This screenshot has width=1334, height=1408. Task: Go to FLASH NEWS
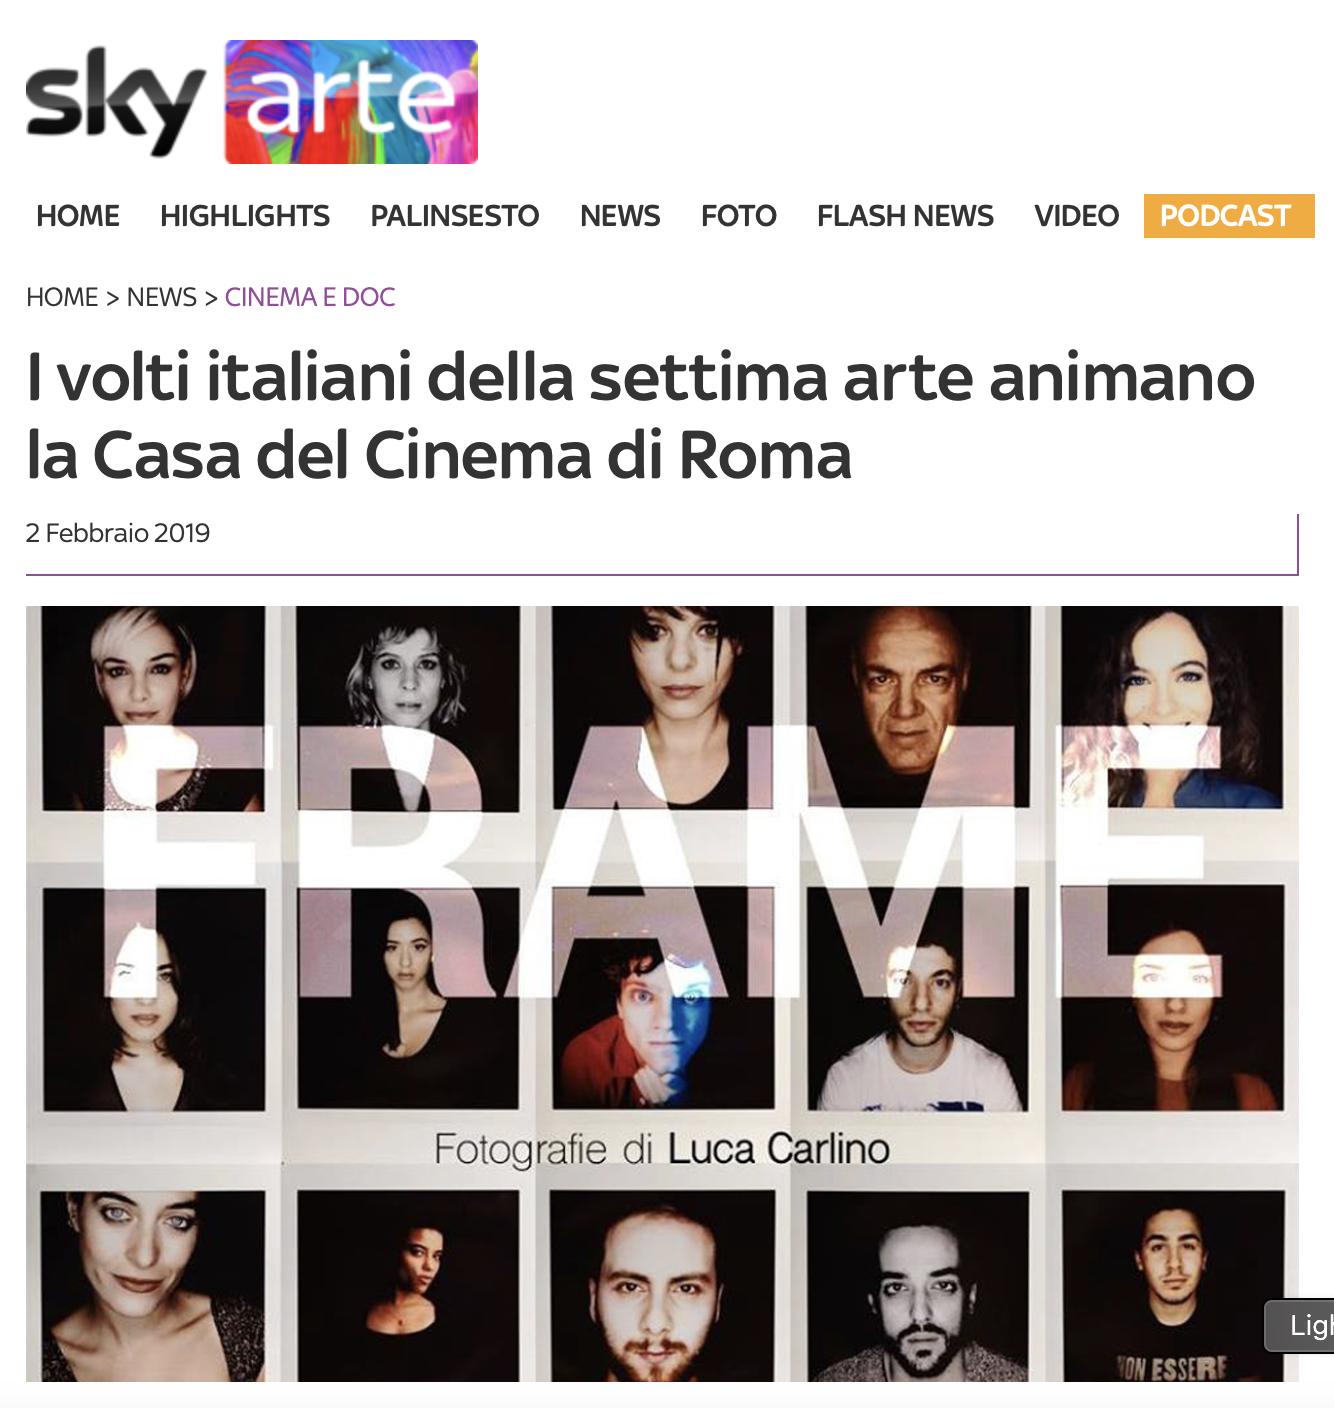click(x=905, y=216)
